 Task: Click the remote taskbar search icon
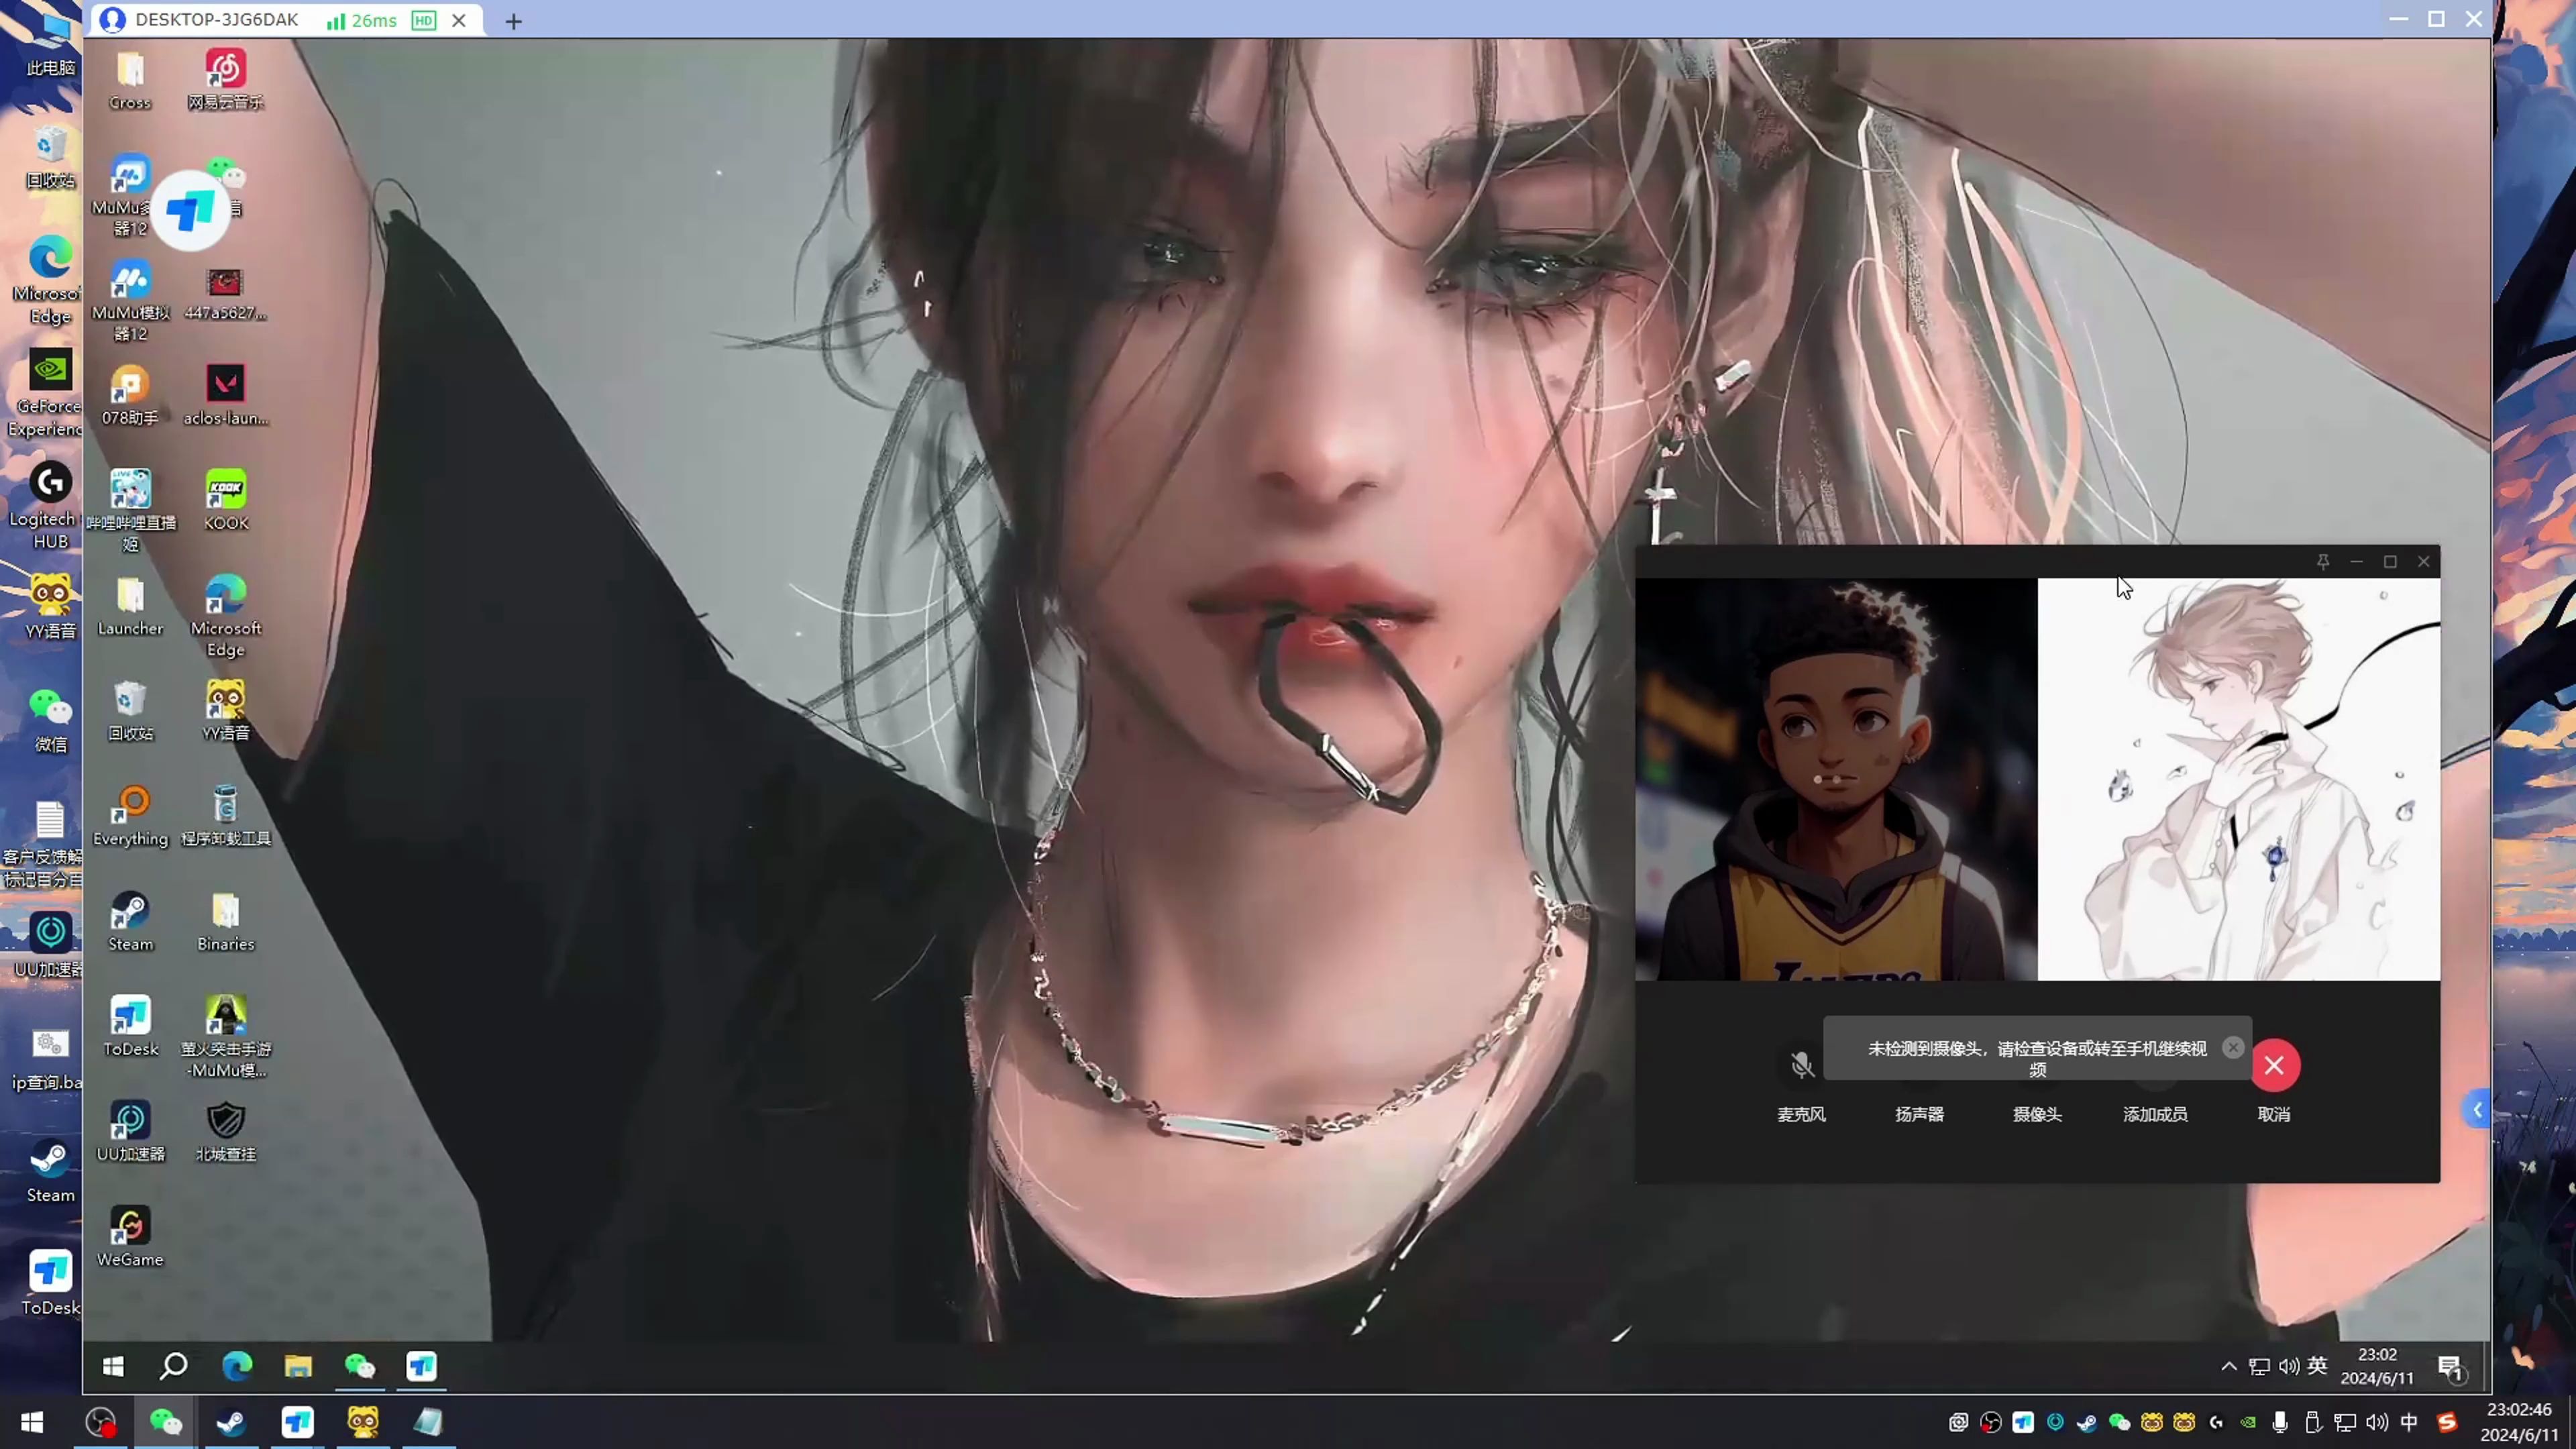174,1366
